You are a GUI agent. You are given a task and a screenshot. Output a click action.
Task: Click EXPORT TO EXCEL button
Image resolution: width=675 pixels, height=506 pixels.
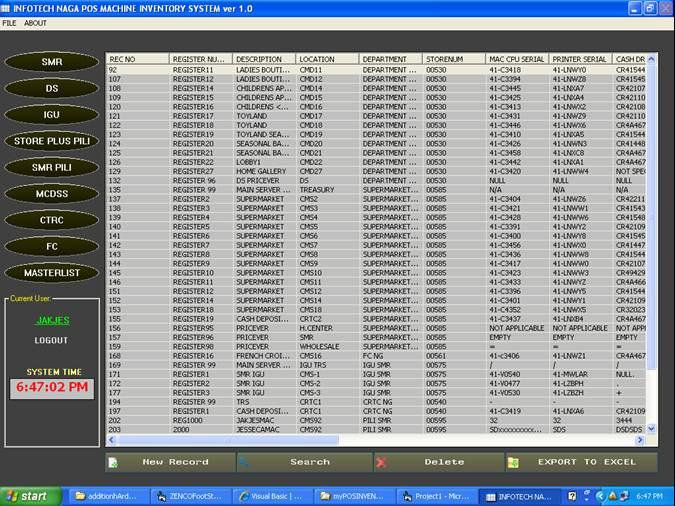tap(581, 463)
